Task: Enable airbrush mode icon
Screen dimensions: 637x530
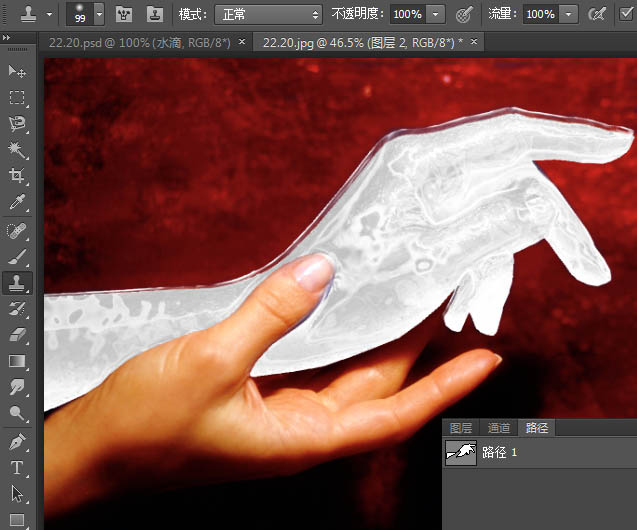Action: 597,15
